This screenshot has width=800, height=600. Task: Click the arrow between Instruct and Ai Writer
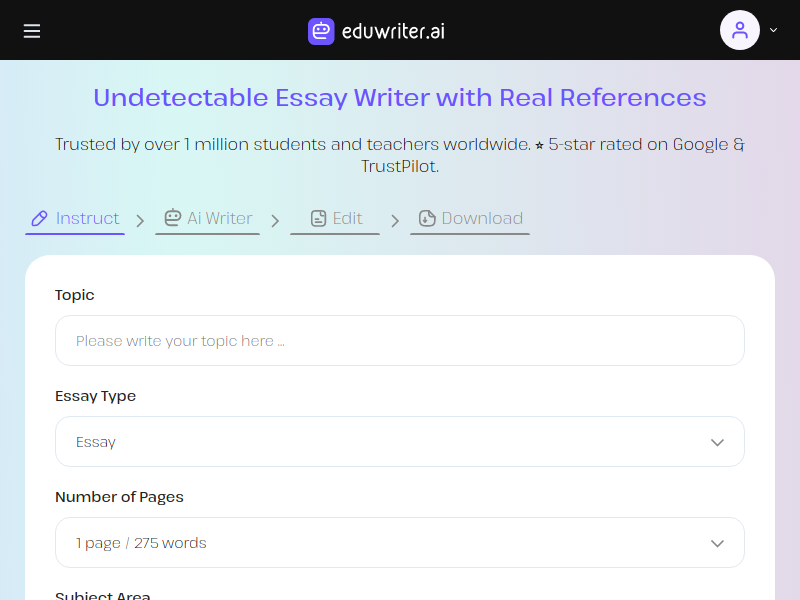[140, 220]
